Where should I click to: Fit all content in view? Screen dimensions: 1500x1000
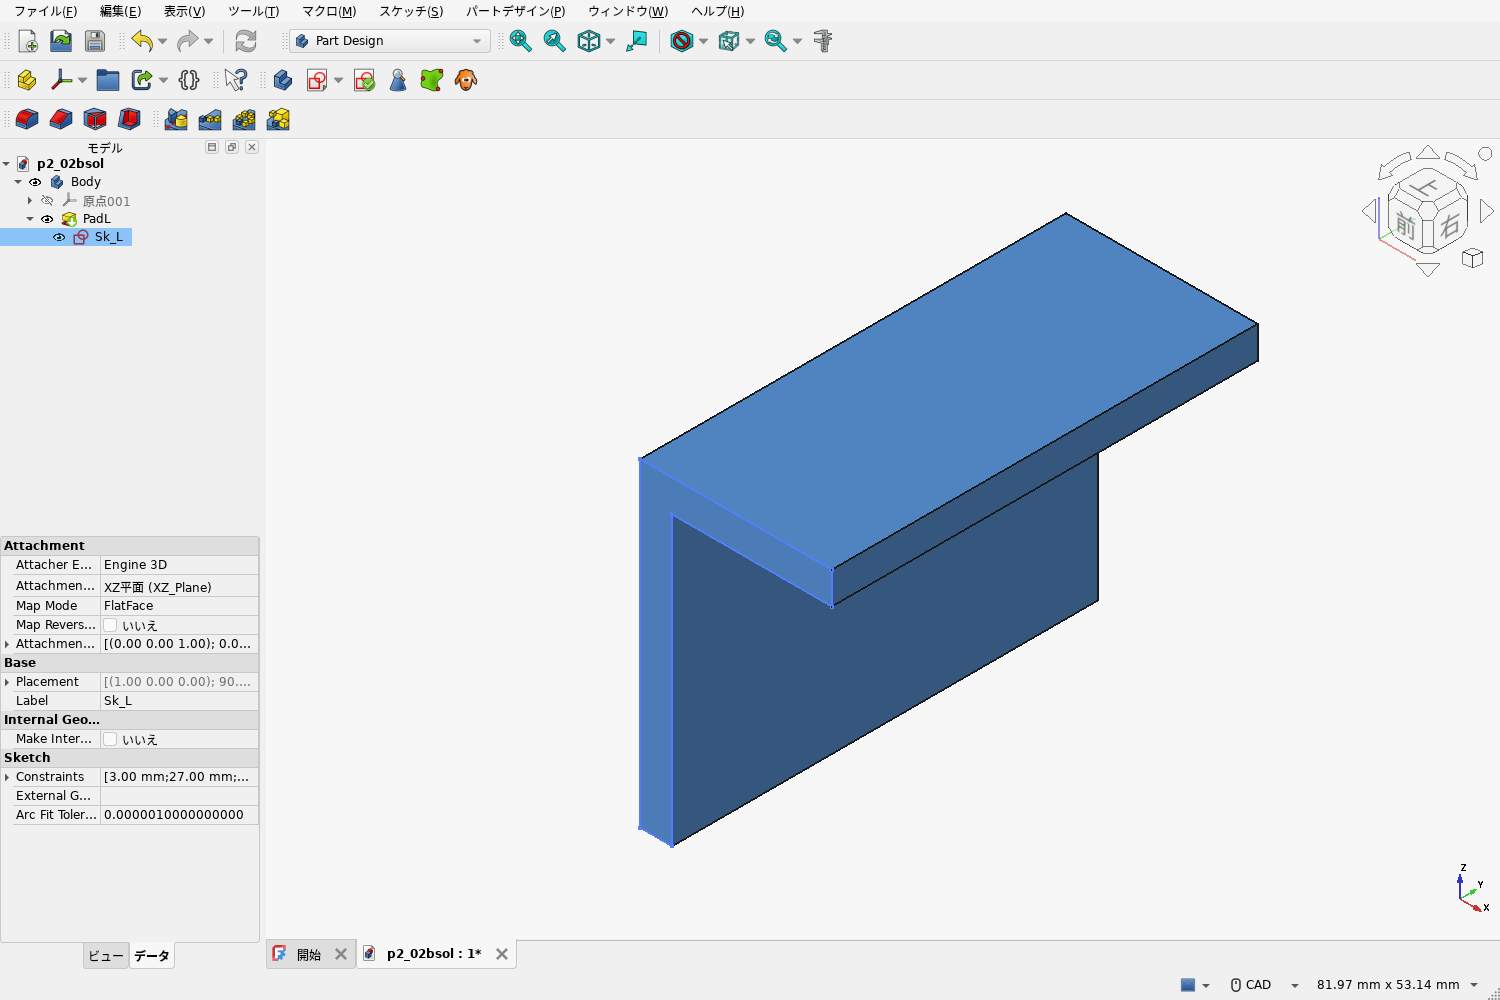[521, 41]
